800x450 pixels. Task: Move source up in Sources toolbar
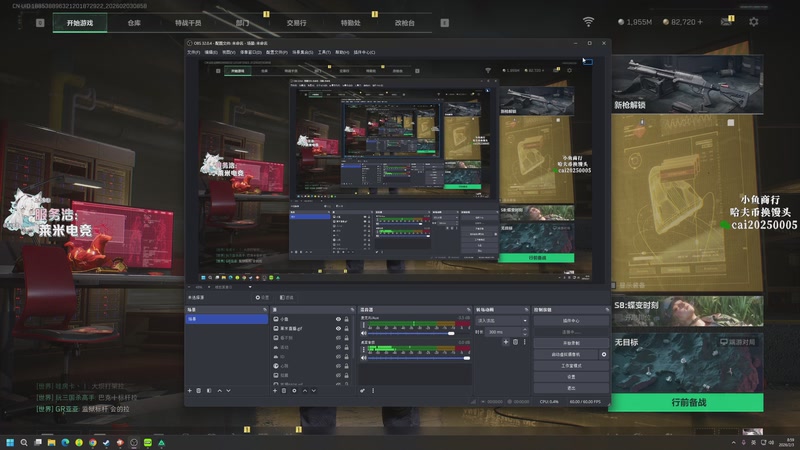tap(305, 391)
